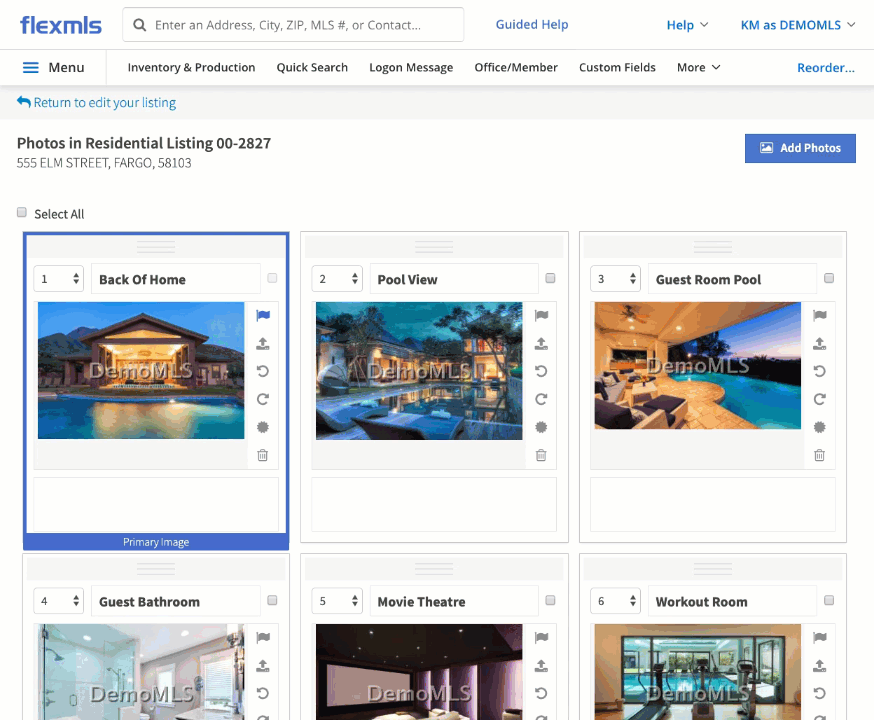Click the Reorder... link

click(x=826, y=68)
